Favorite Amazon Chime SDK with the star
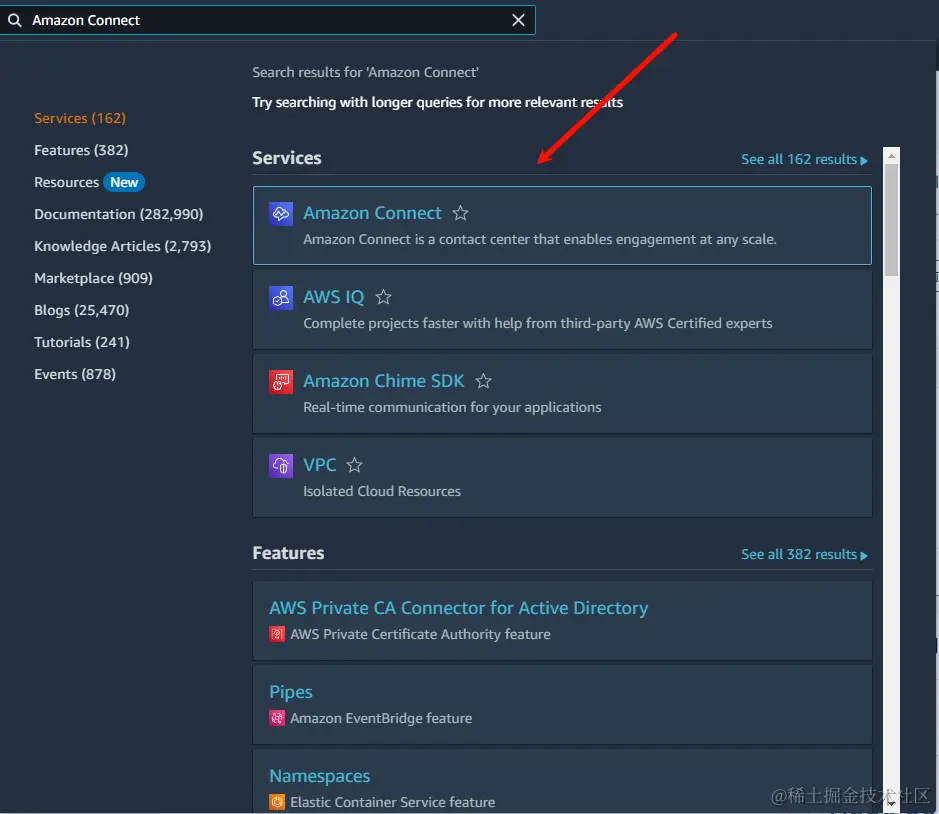 point(483,380)
